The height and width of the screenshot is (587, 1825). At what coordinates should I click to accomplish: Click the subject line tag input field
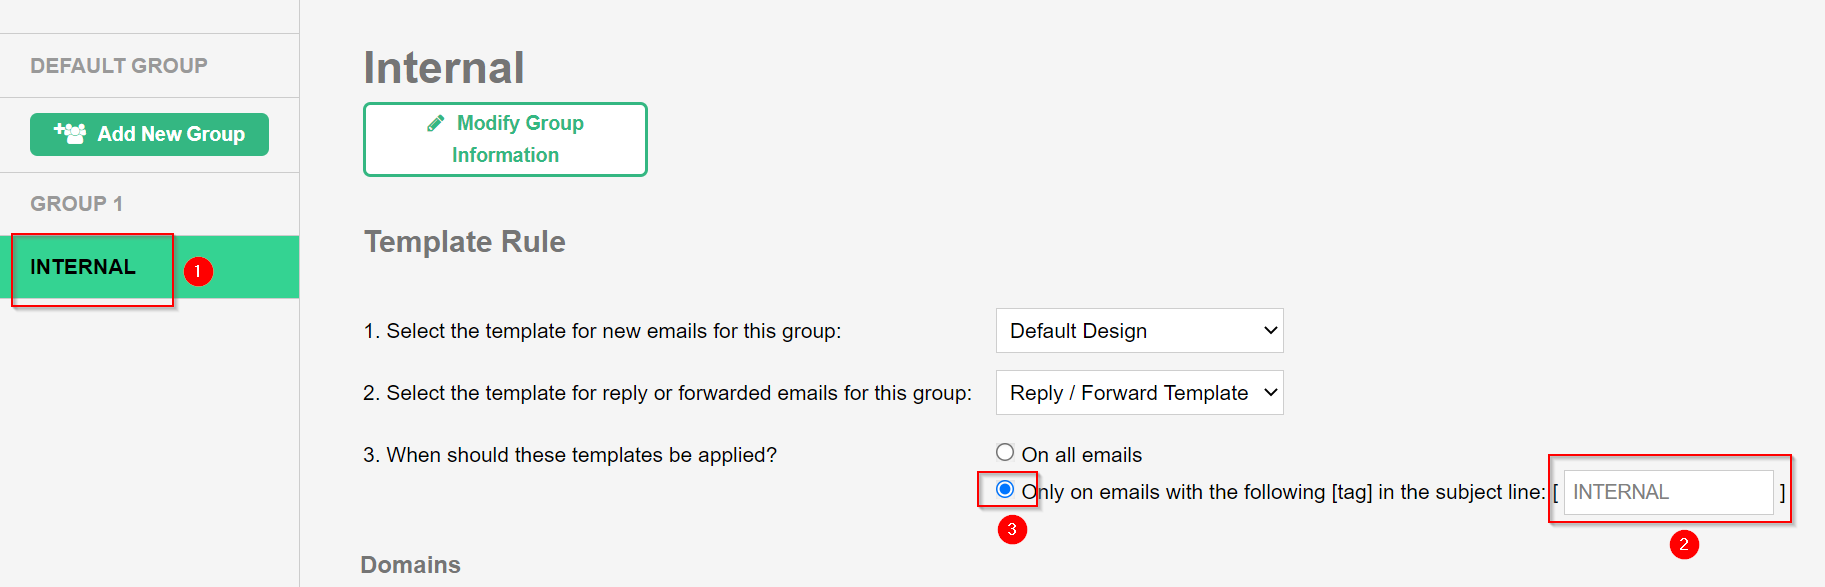pyautogui.click(x=1667, y=492)
